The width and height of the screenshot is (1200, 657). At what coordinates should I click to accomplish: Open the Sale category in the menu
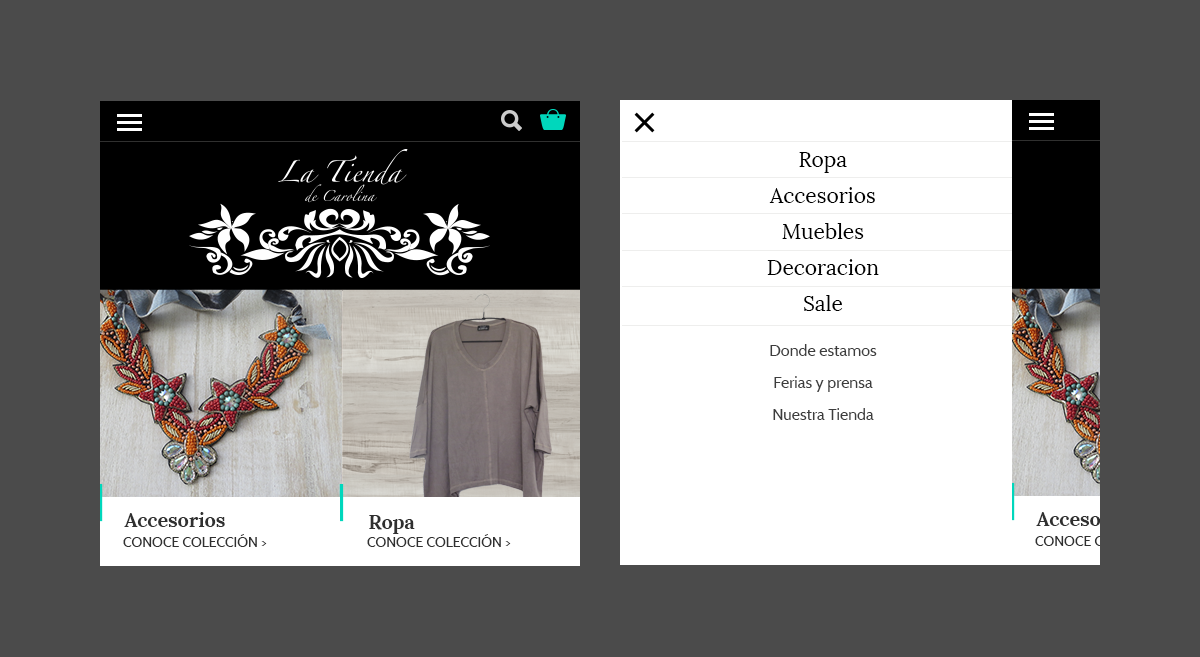(x=822, y=304)
